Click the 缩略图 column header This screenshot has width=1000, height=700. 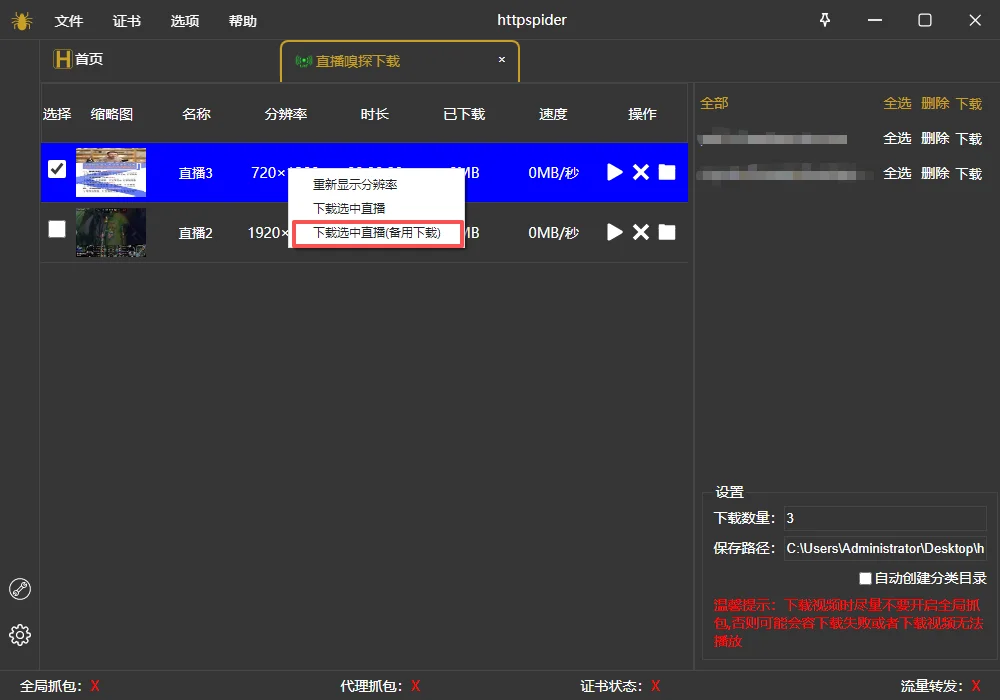click(112, 114)
